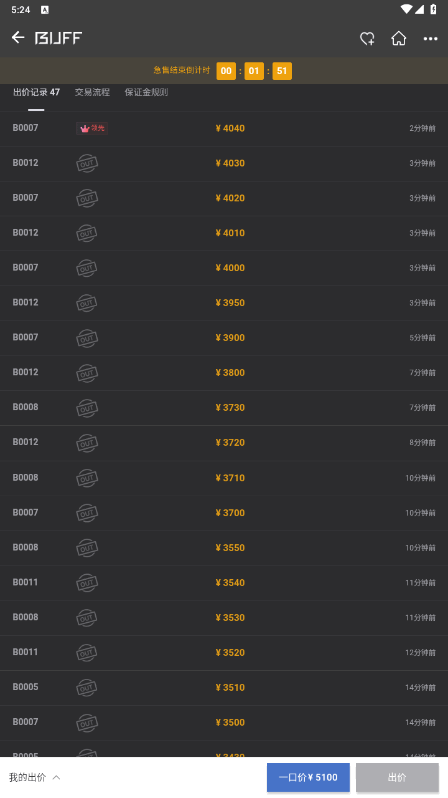Tap the OUT stamp on ¥4030 bid
Screen dimensions: 448x798
pyautogui.click(x=87, y=163)
